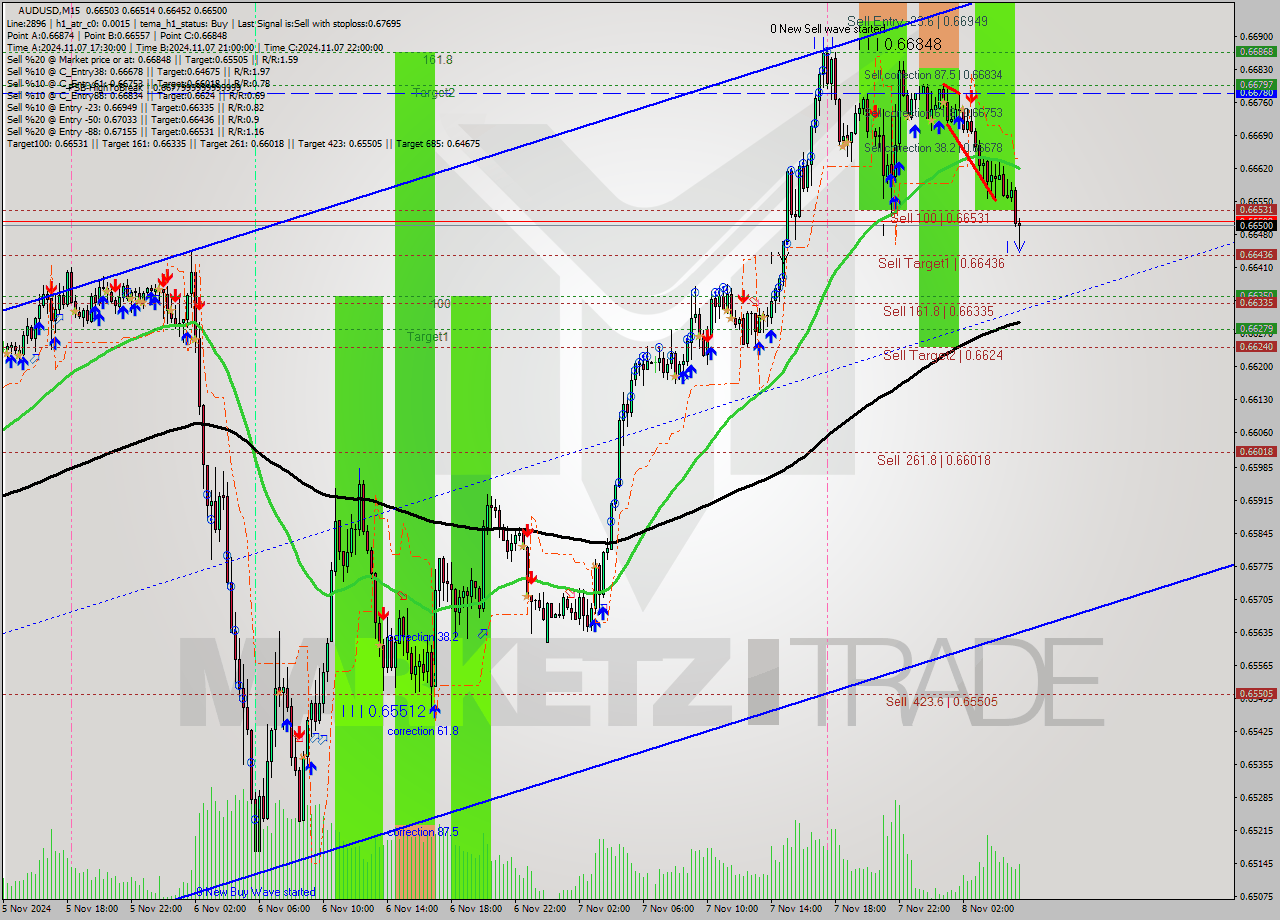
Task: Click the blue 'correction 61.8' label
Action: [423, 731]
